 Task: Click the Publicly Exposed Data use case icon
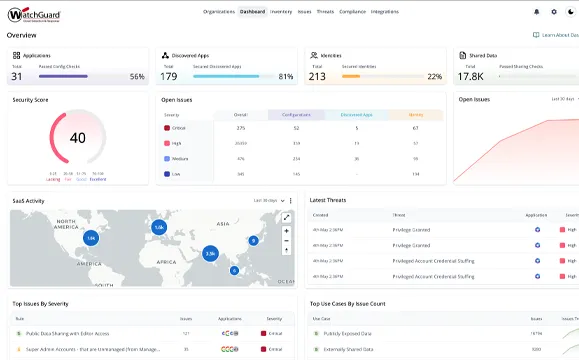click(316, 333)
